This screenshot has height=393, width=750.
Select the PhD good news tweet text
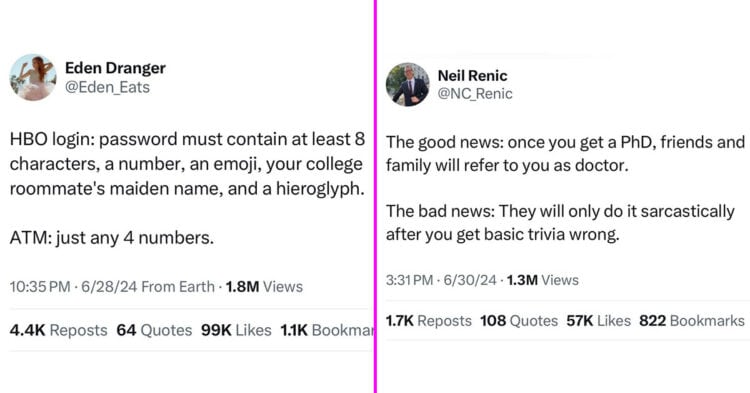[565, 188]
